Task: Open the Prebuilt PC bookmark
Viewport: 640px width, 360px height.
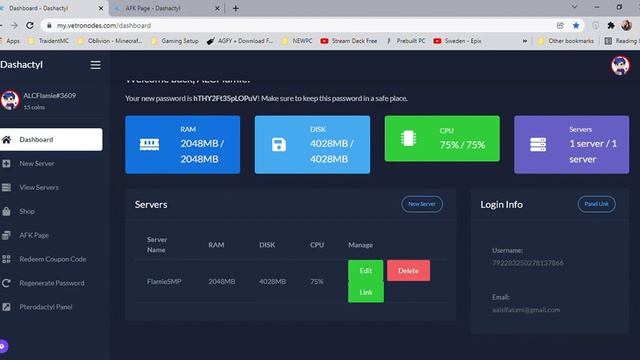Action: coord(406,41)
